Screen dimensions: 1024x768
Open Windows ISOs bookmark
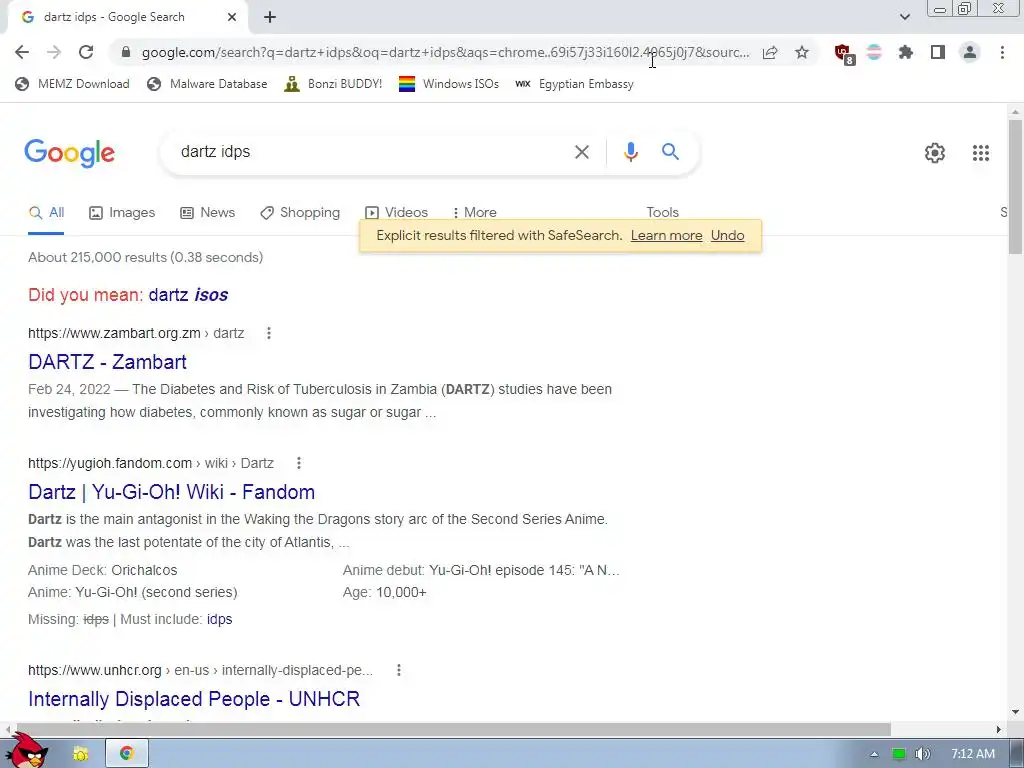tap(449, 84)
